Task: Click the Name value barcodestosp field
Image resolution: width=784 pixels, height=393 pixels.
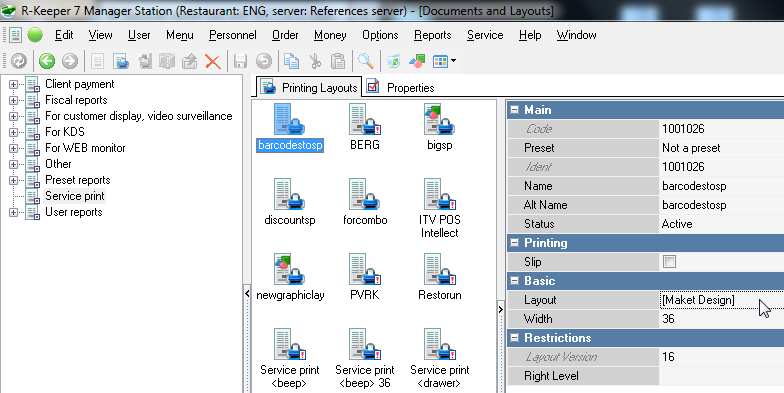Action: coord(722,186)
